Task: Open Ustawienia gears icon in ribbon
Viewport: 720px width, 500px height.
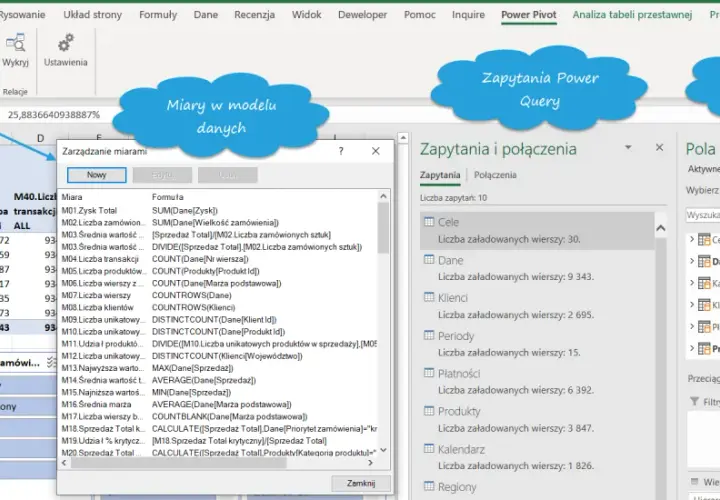Action: point(66,43)
